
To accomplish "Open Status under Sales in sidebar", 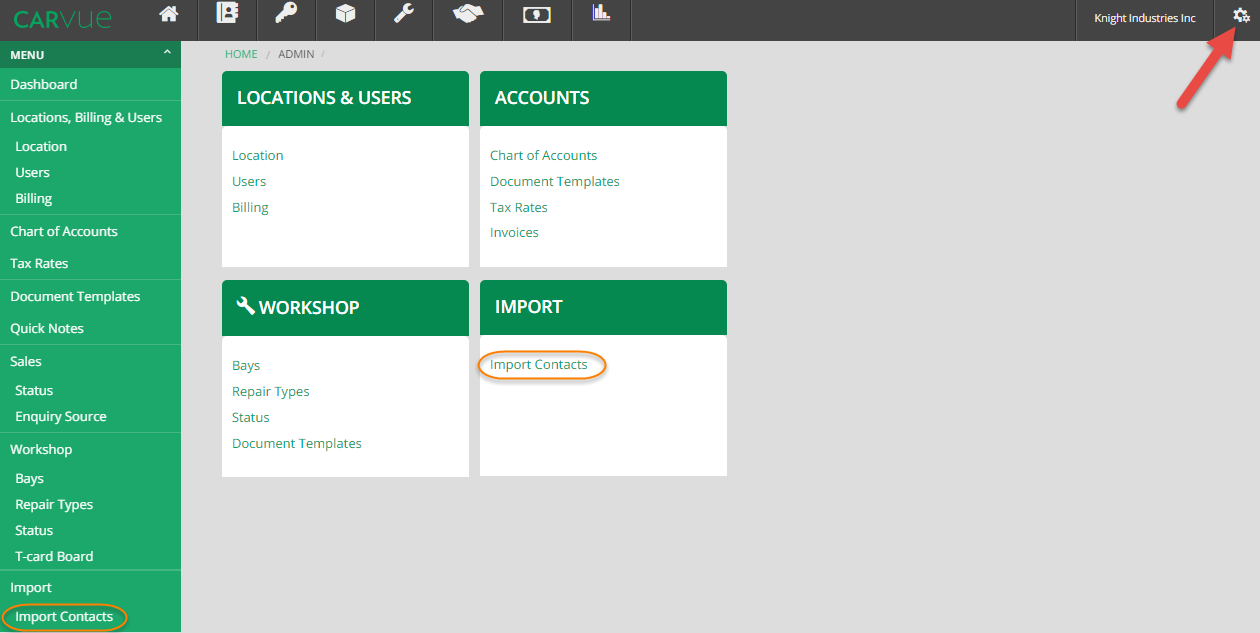I will [x=34, y=390].
